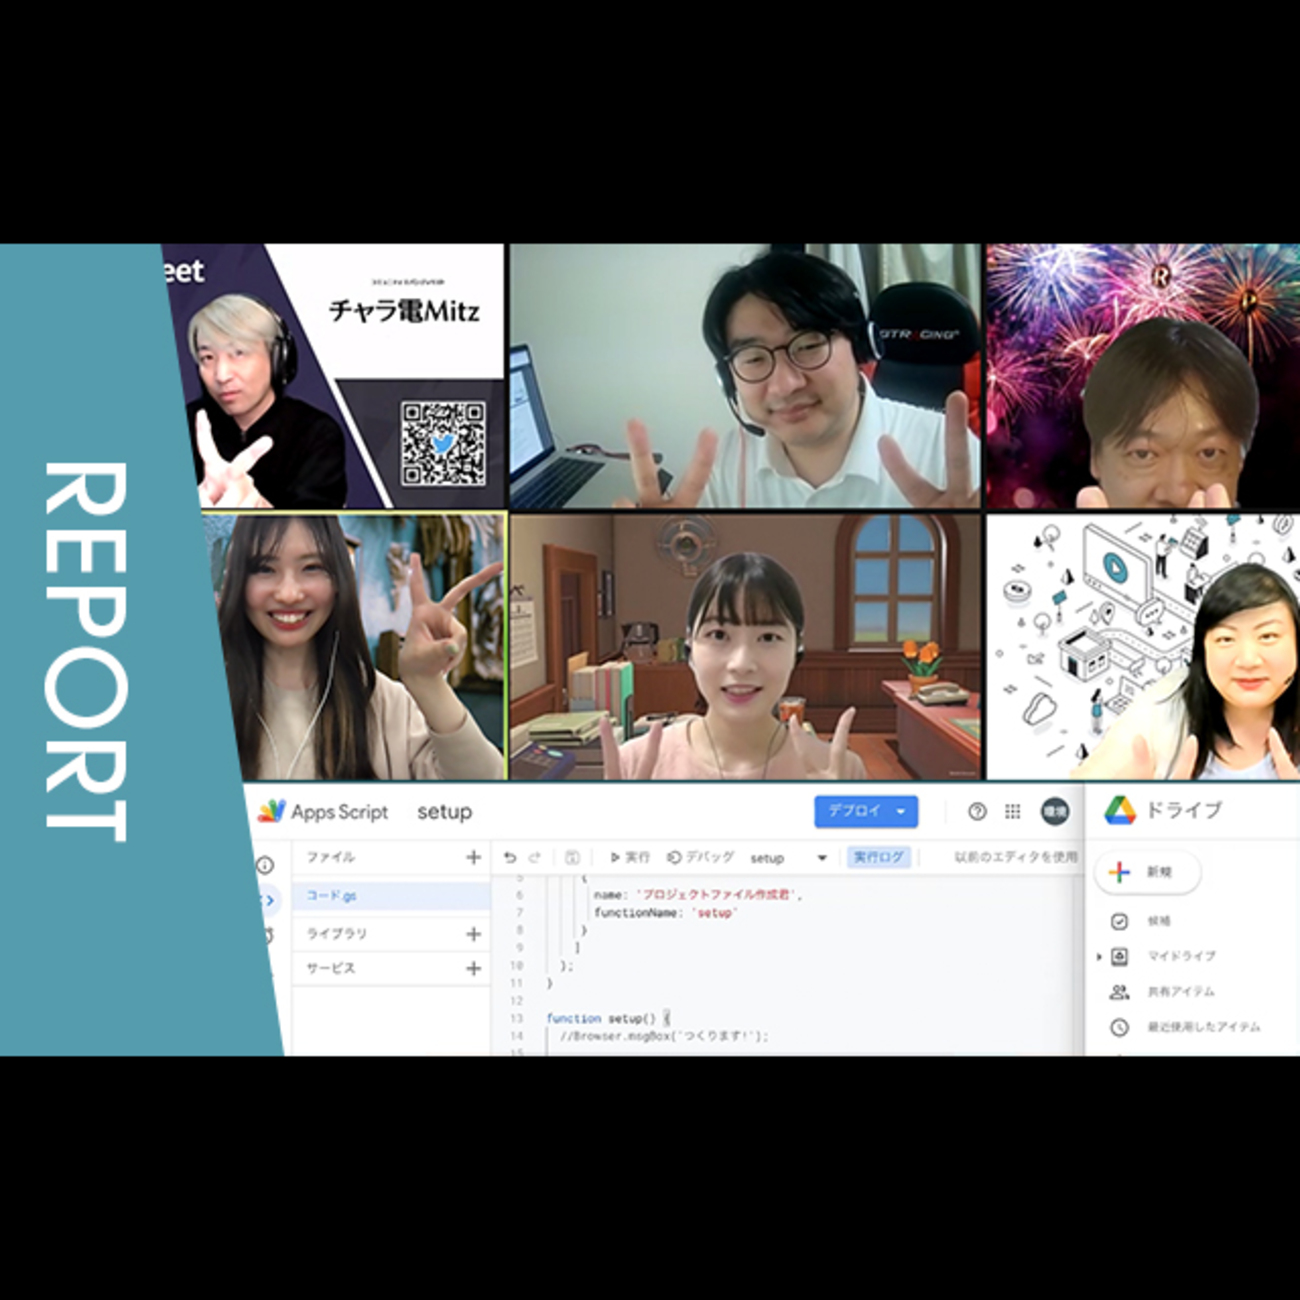This screenshot has height=1300, width=1300.
Task: Open the account avatar in Apps Script
Action: (1055, 811)
